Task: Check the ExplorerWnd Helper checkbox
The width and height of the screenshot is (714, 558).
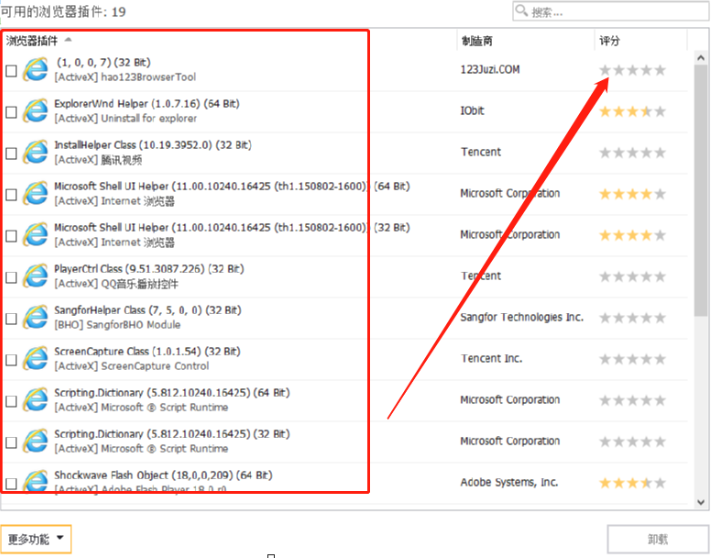Action: click(11, 113)
